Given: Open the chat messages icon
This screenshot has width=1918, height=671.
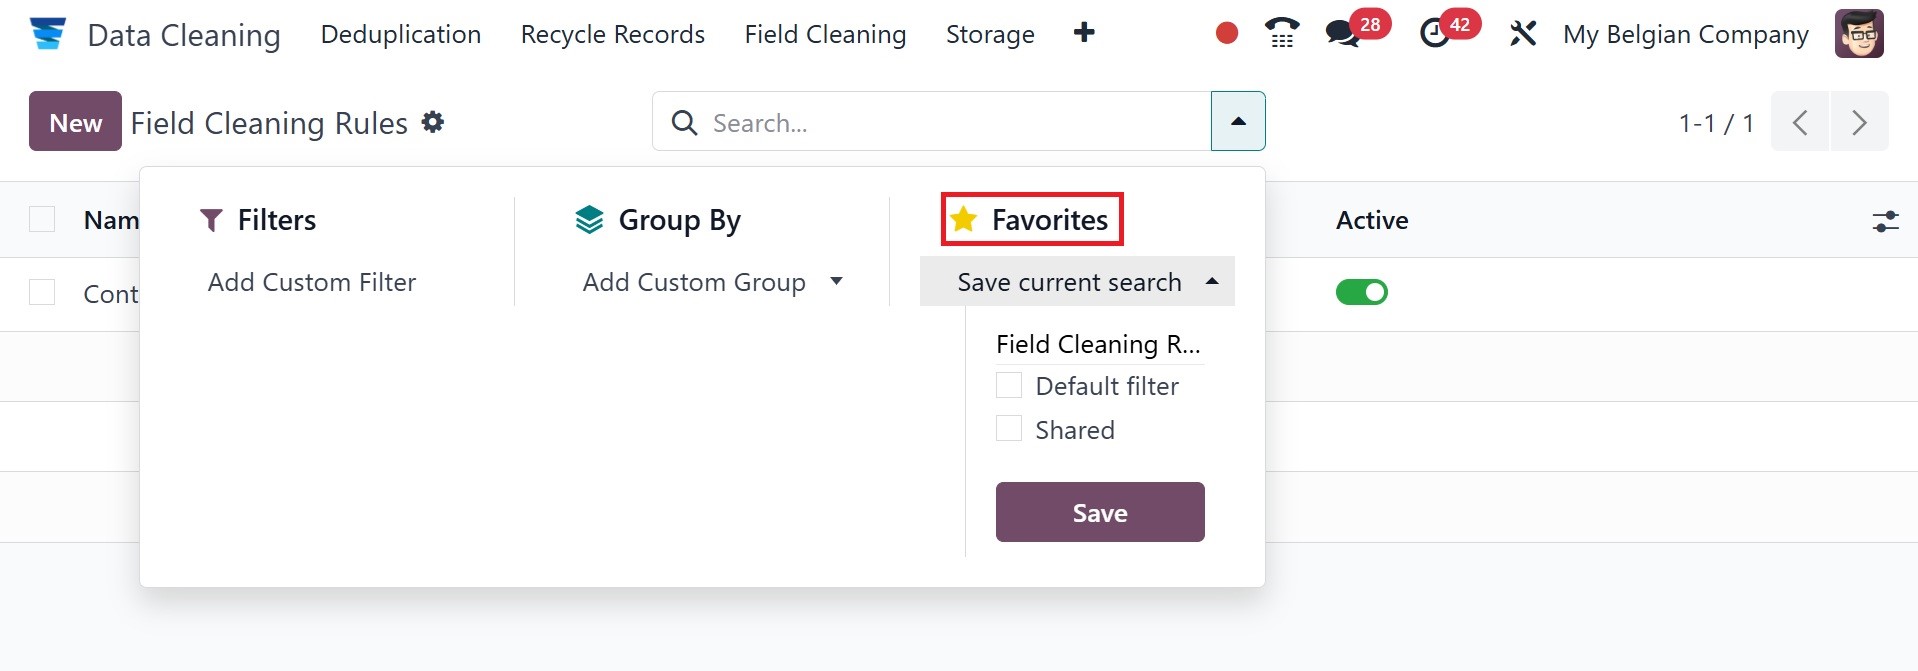Looking at the screenshot, I should tap(1342, 34).
